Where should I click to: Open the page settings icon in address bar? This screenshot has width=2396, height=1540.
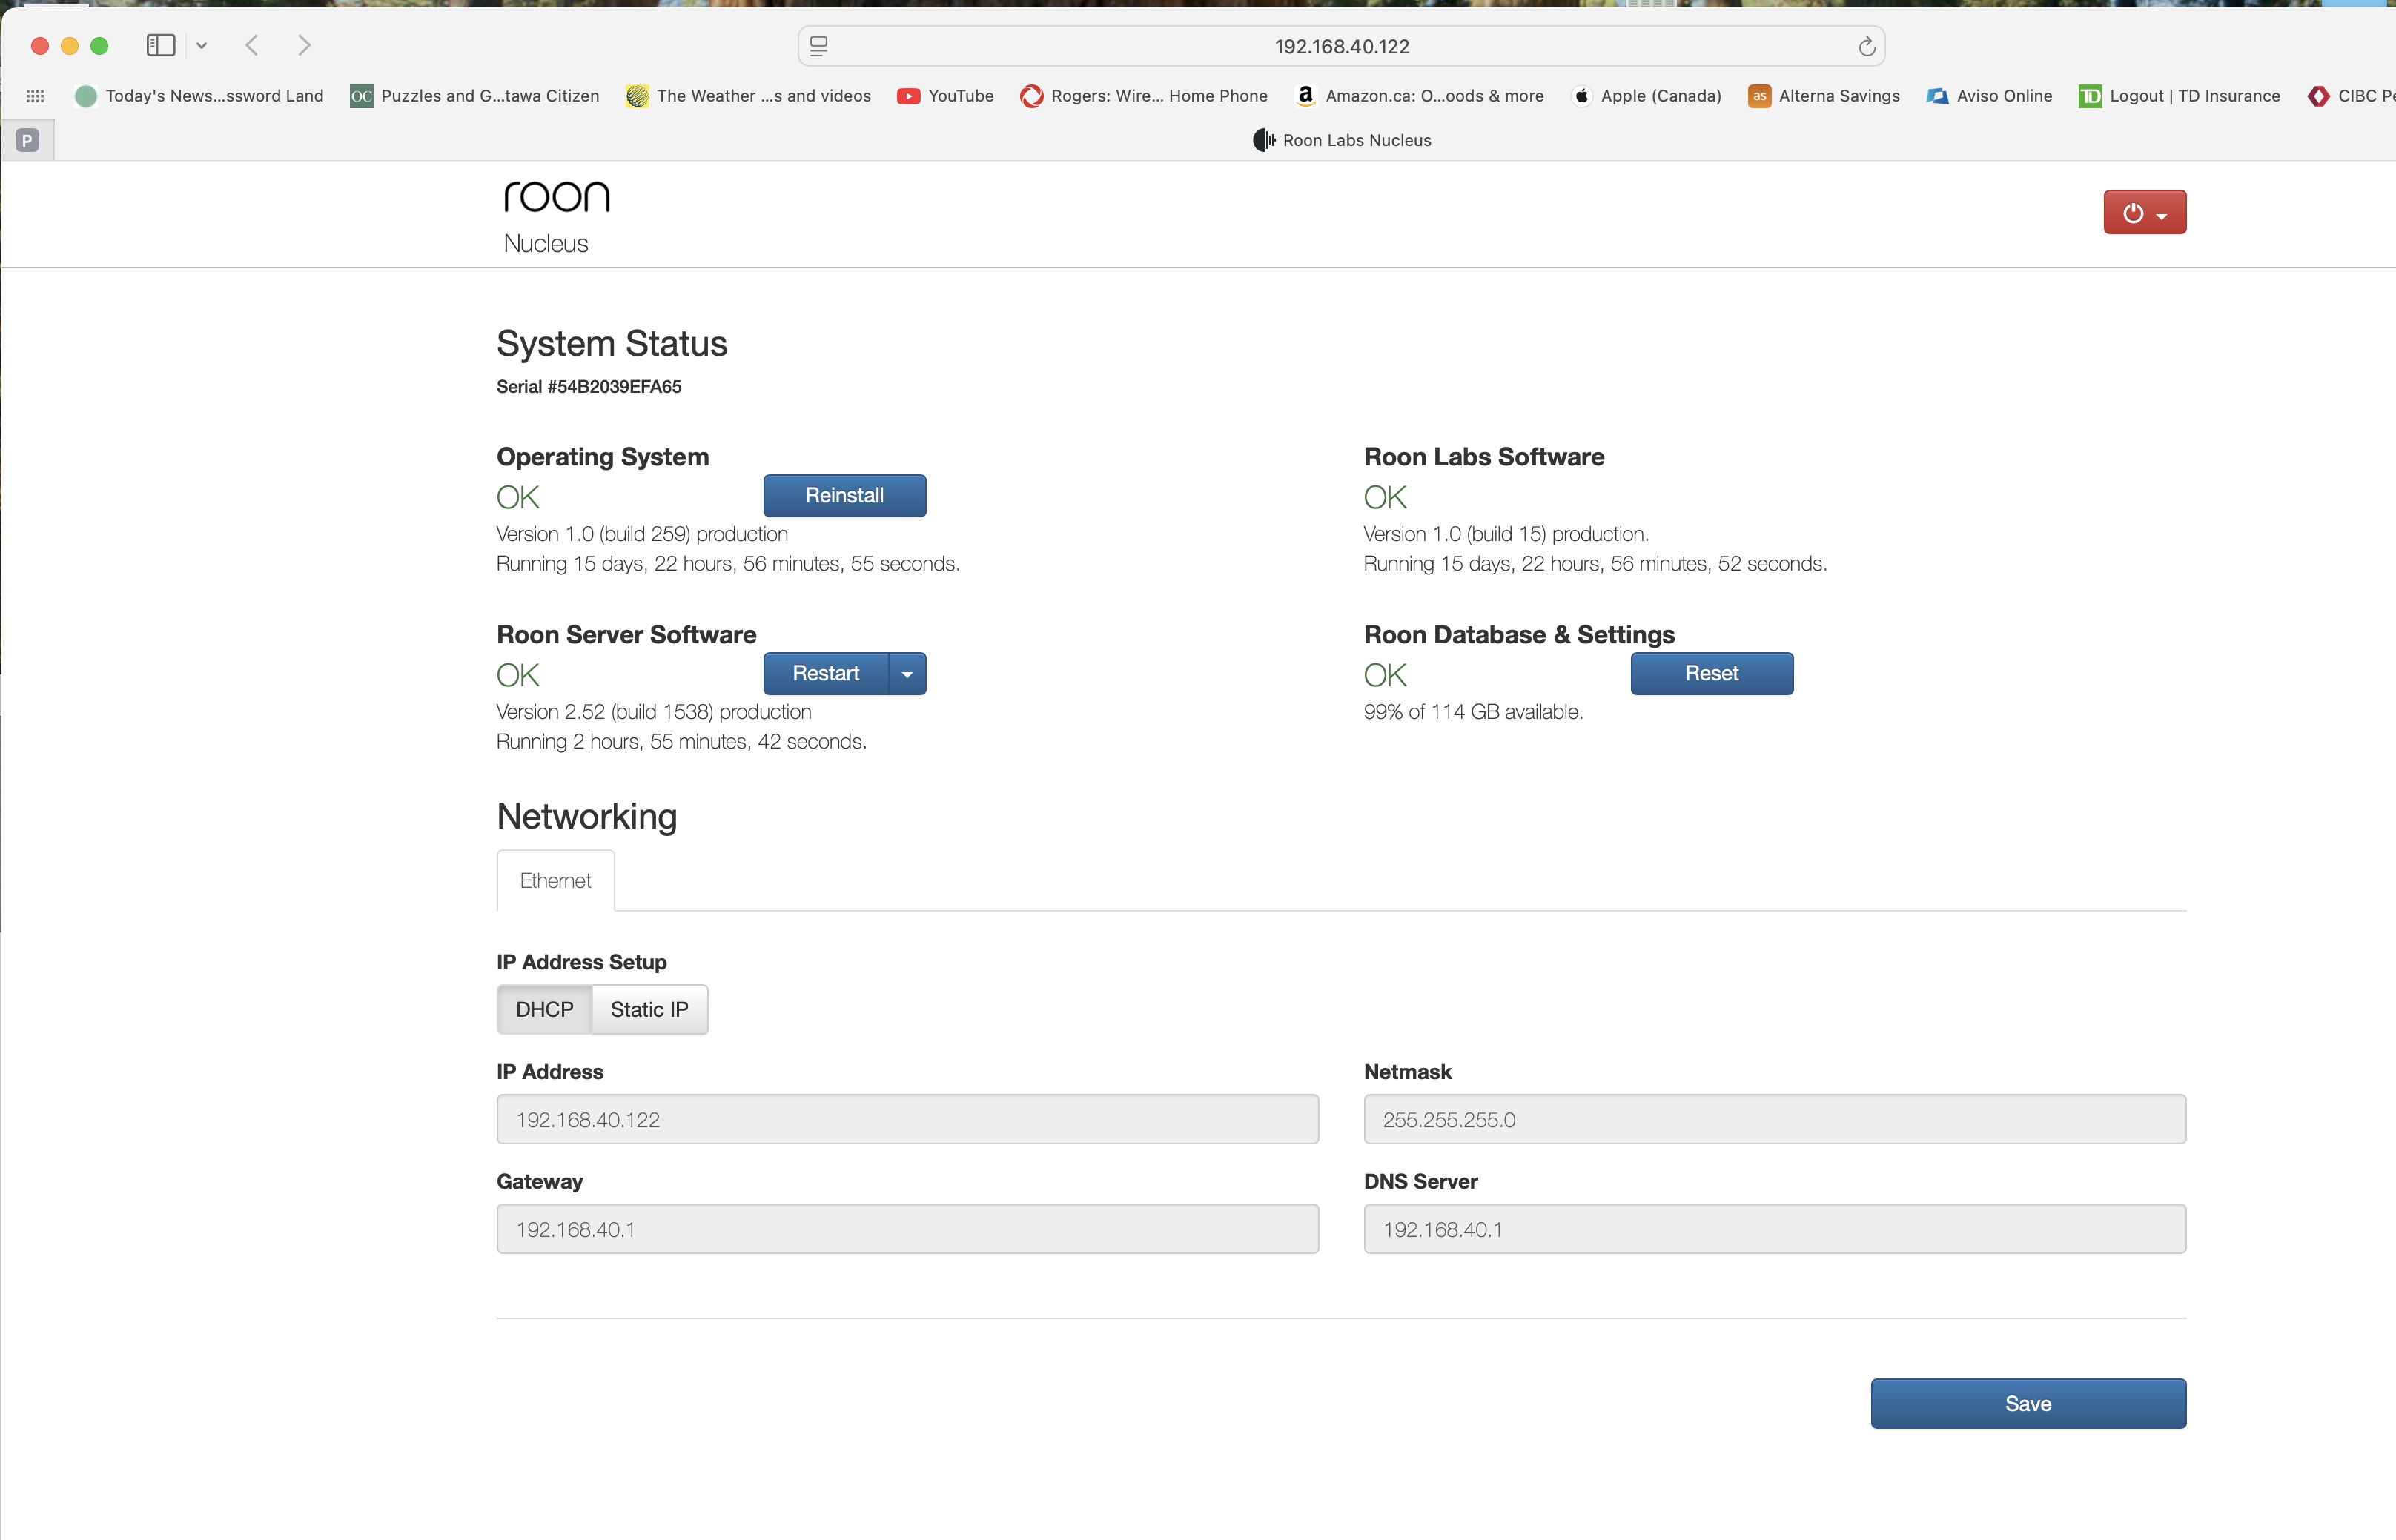[x=818, y=46]
